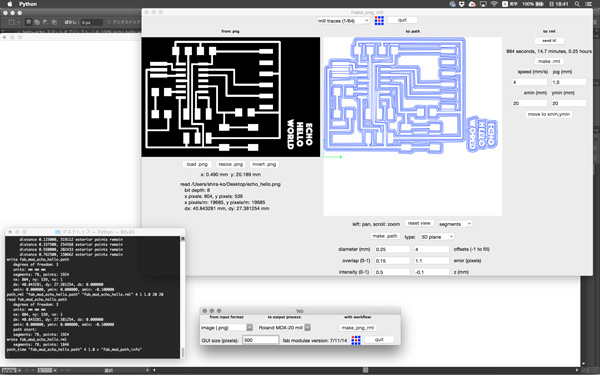Open the AirPlay display icon in the menu bar
Viewport: 600px width, 375px height.
(x=483, y=4)
